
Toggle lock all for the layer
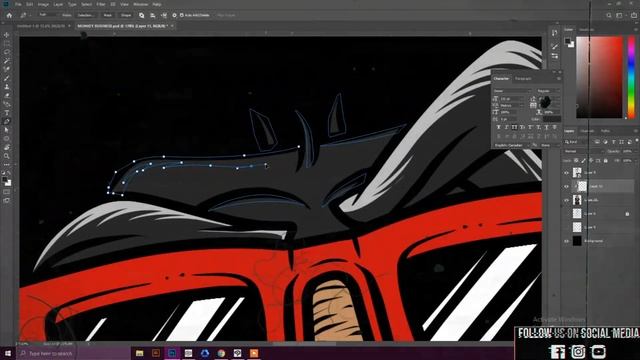(x=605, y=161)
